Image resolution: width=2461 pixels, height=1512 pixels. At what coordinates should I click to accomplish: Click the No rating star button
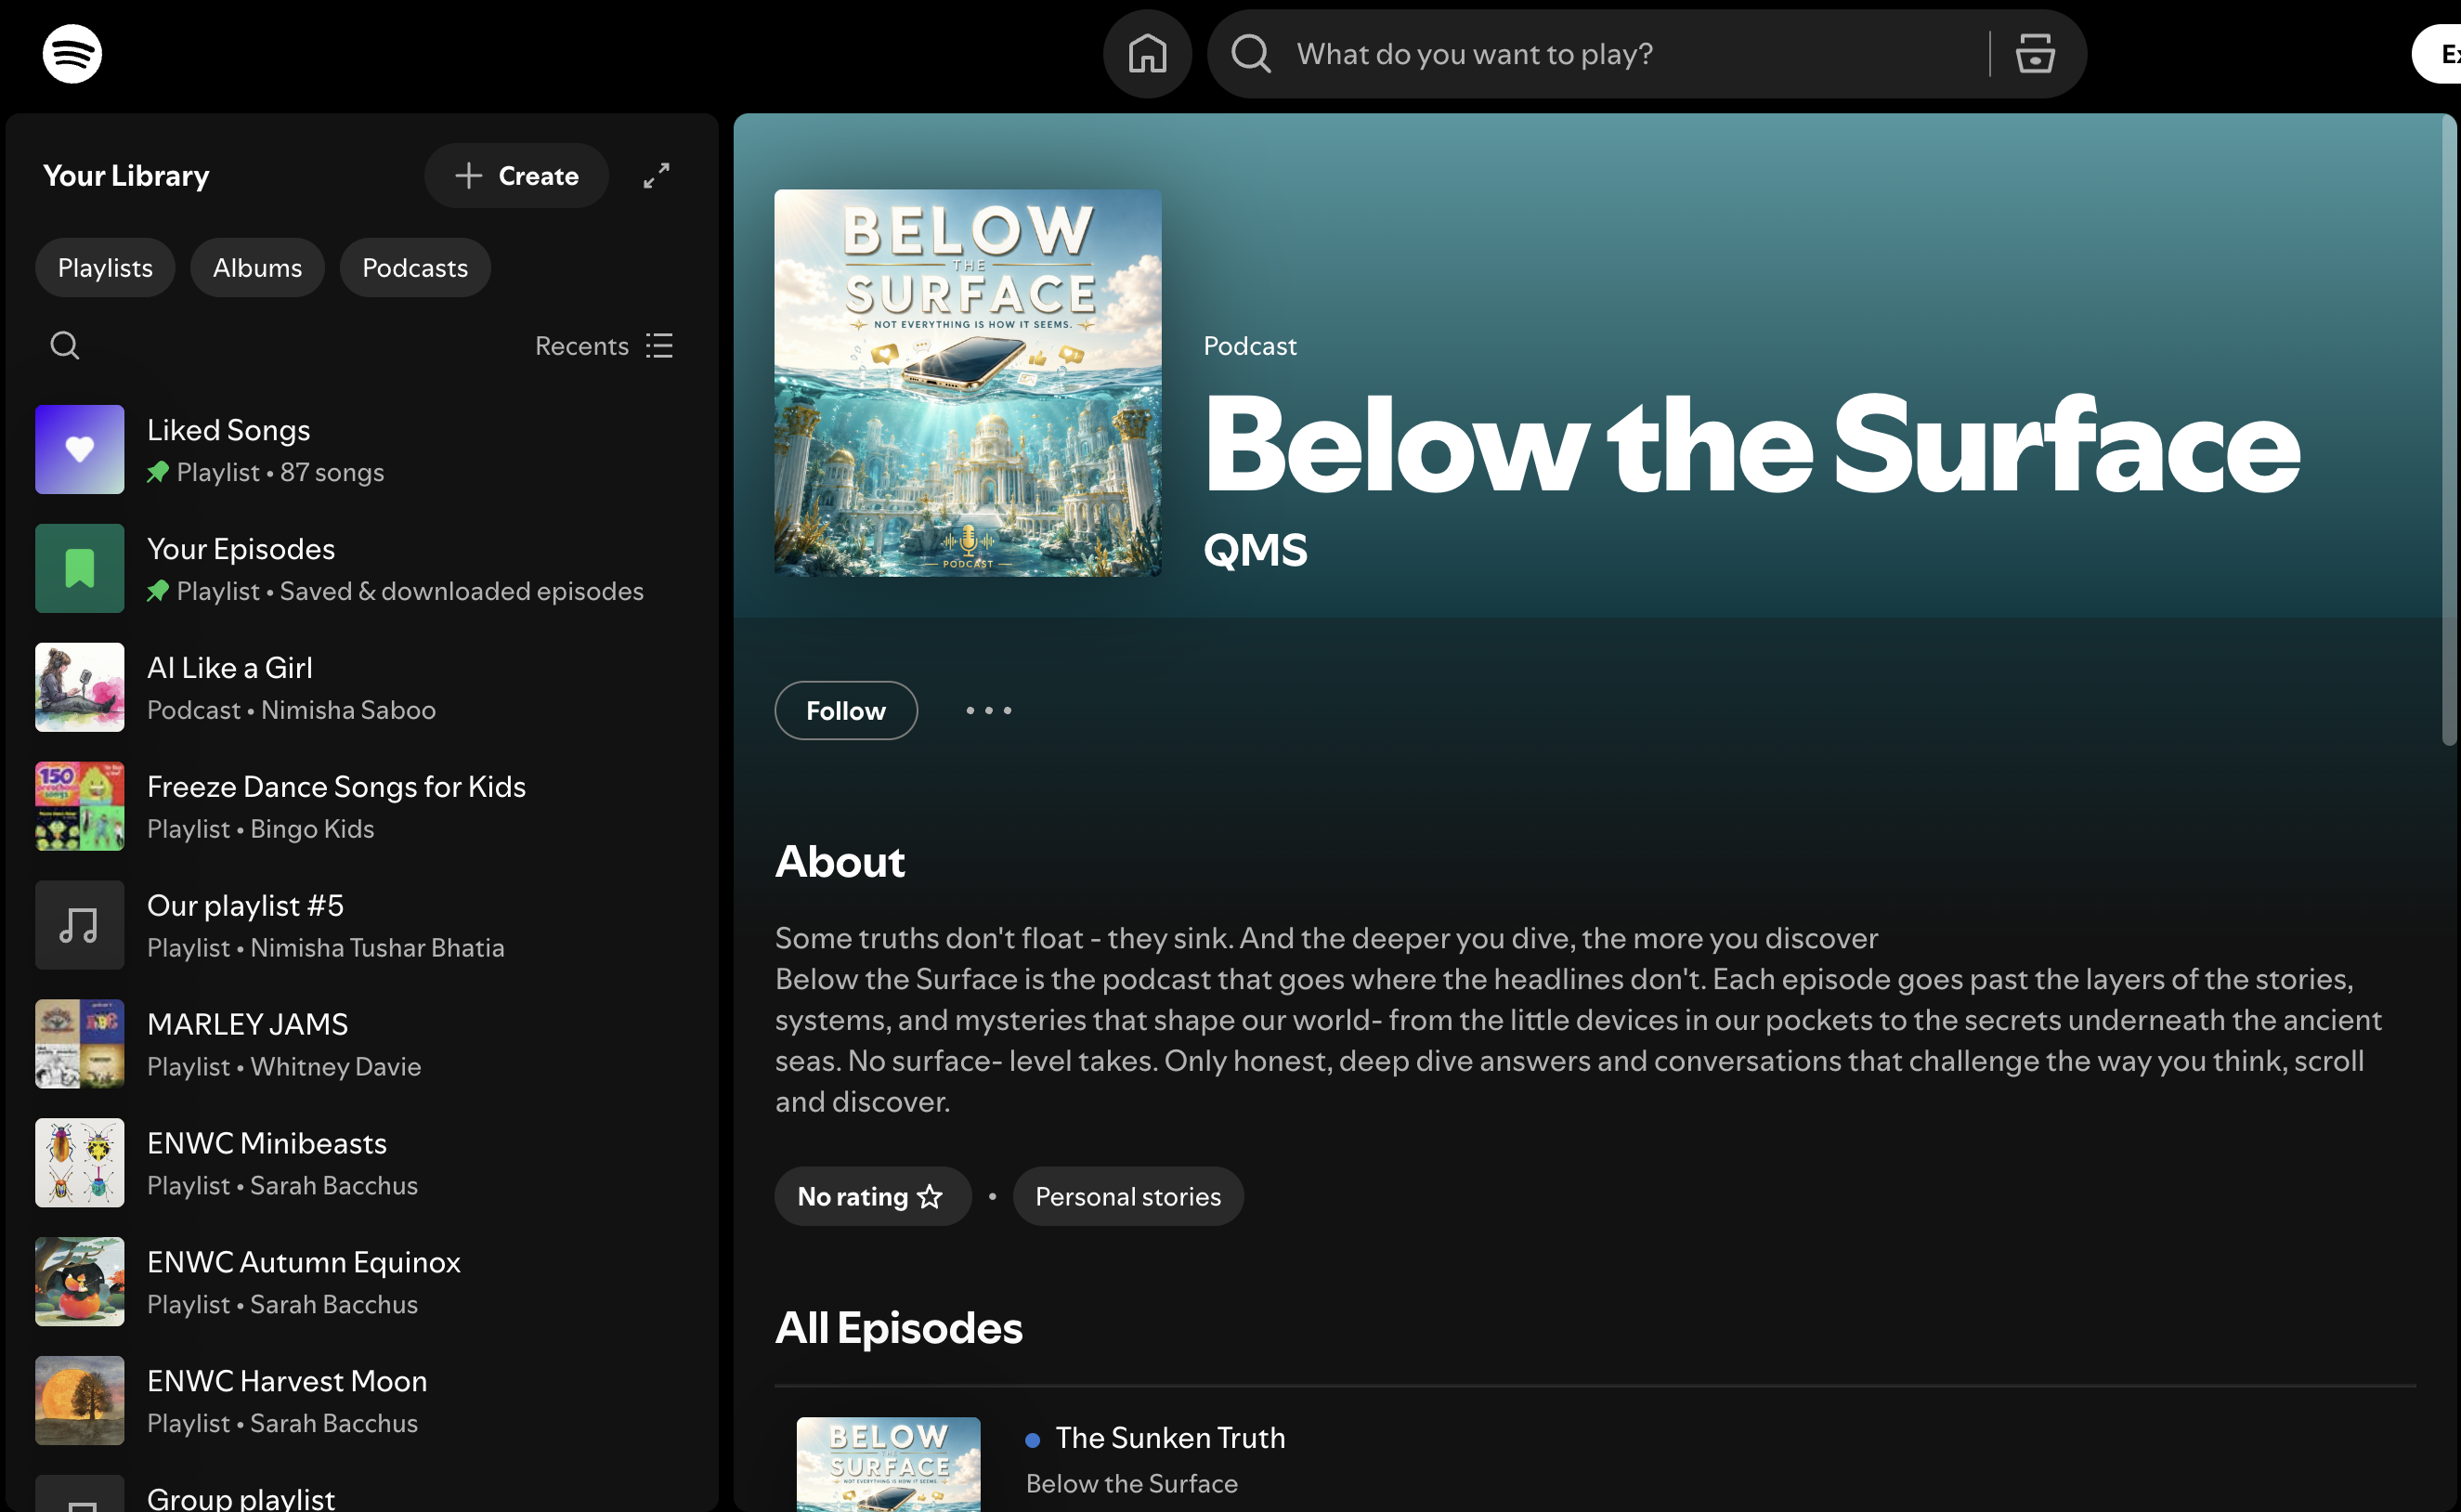point(872,1198)
